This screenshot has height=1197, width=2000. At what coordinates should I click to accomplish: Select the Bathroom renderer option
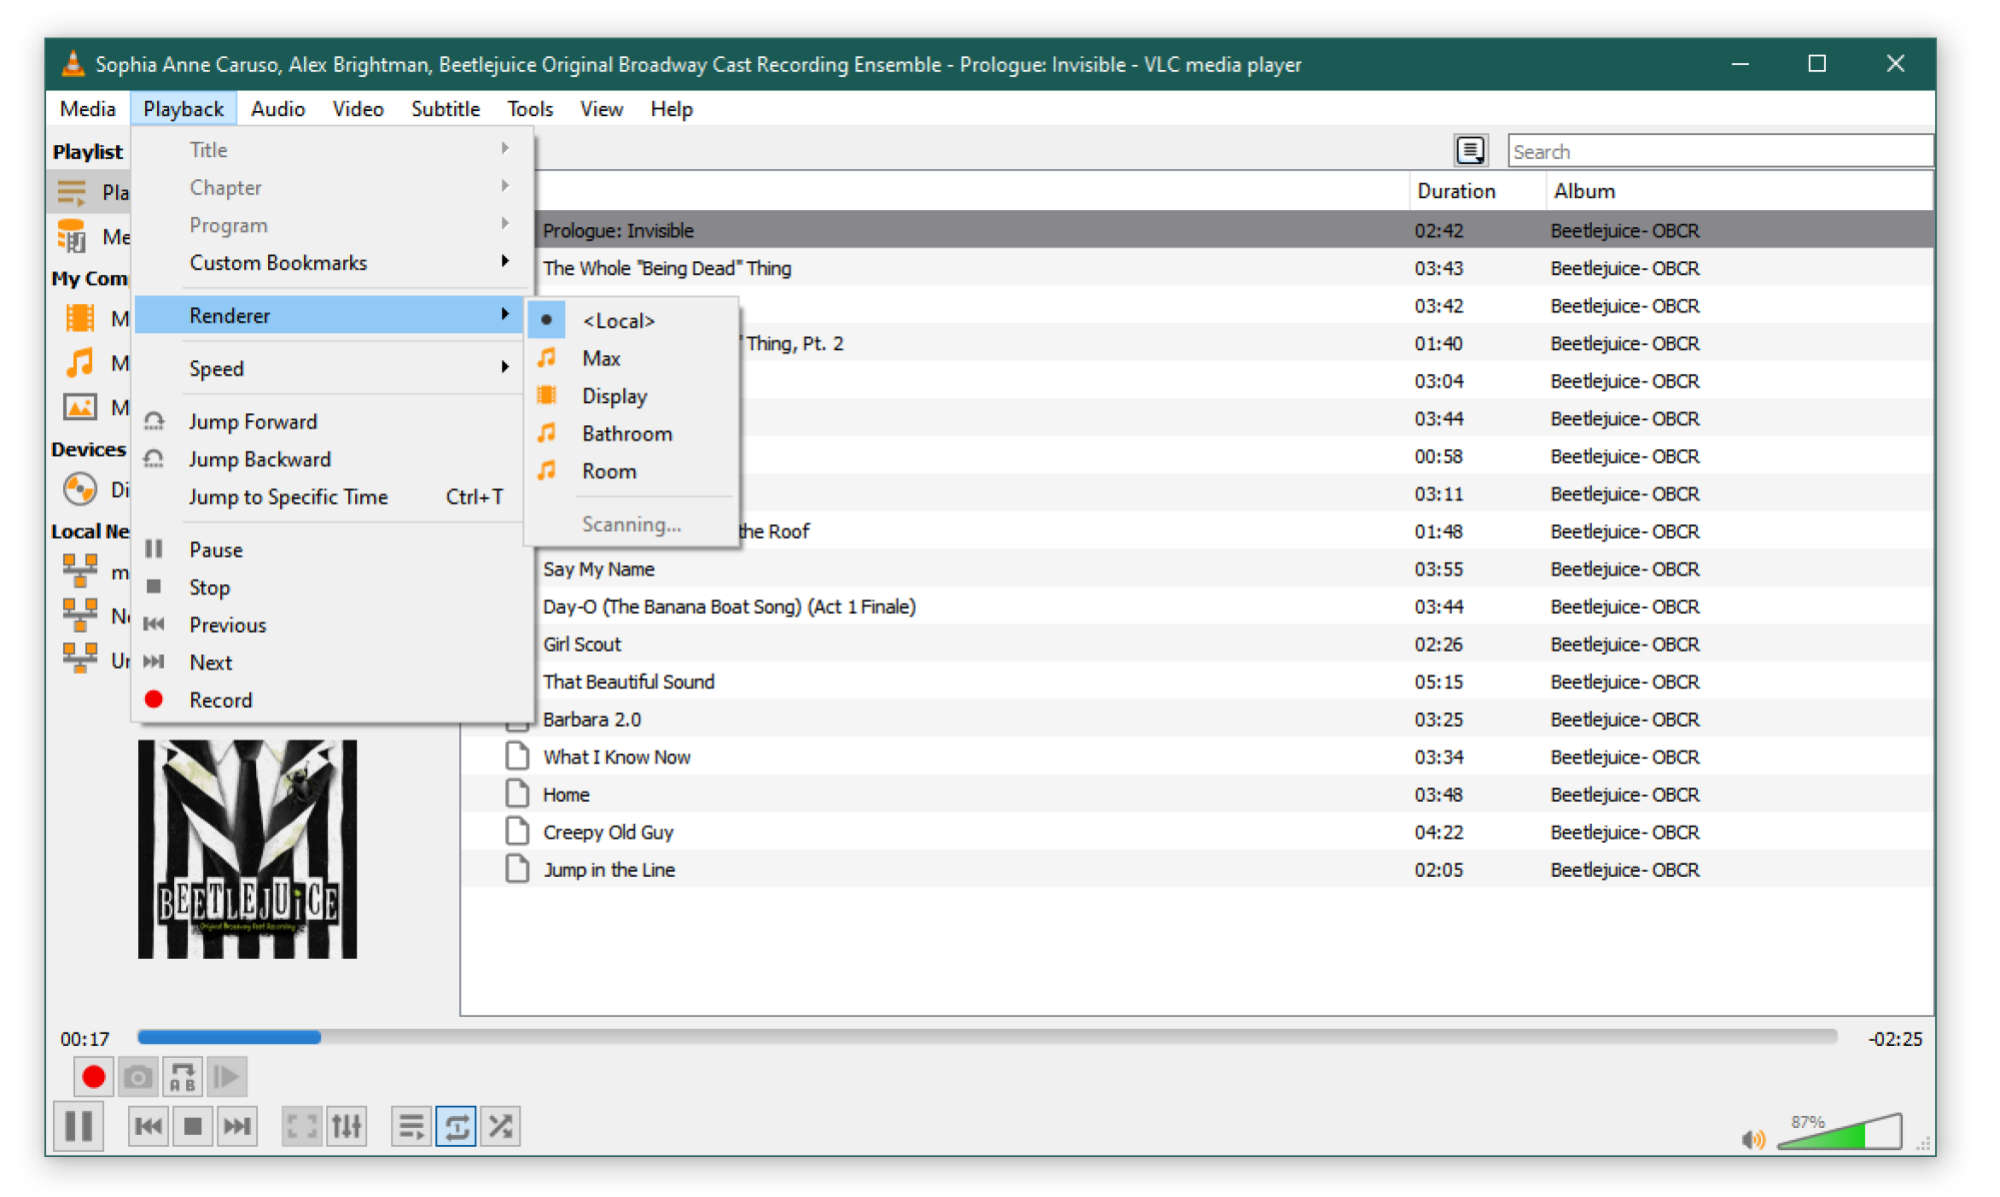point(627,435)
